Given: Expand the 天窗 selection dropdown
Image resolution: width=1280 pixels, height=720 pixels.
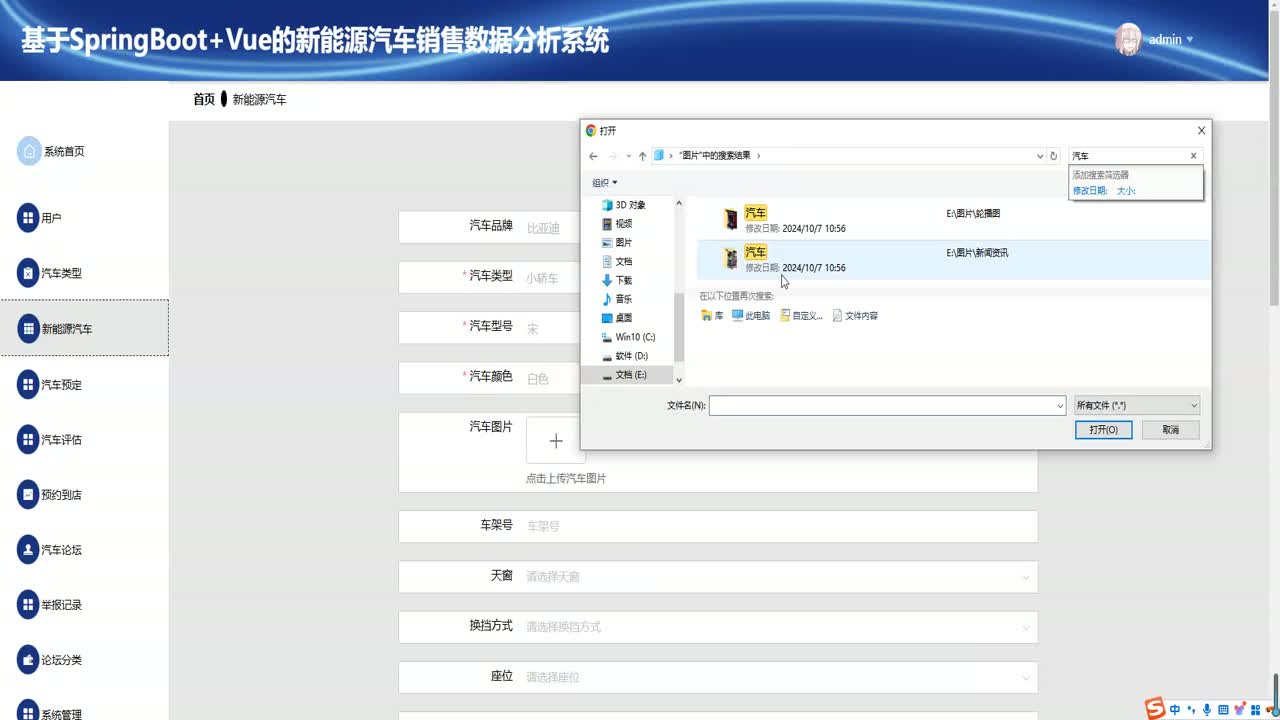Looking at the screenshot, I should click(718, 577).
